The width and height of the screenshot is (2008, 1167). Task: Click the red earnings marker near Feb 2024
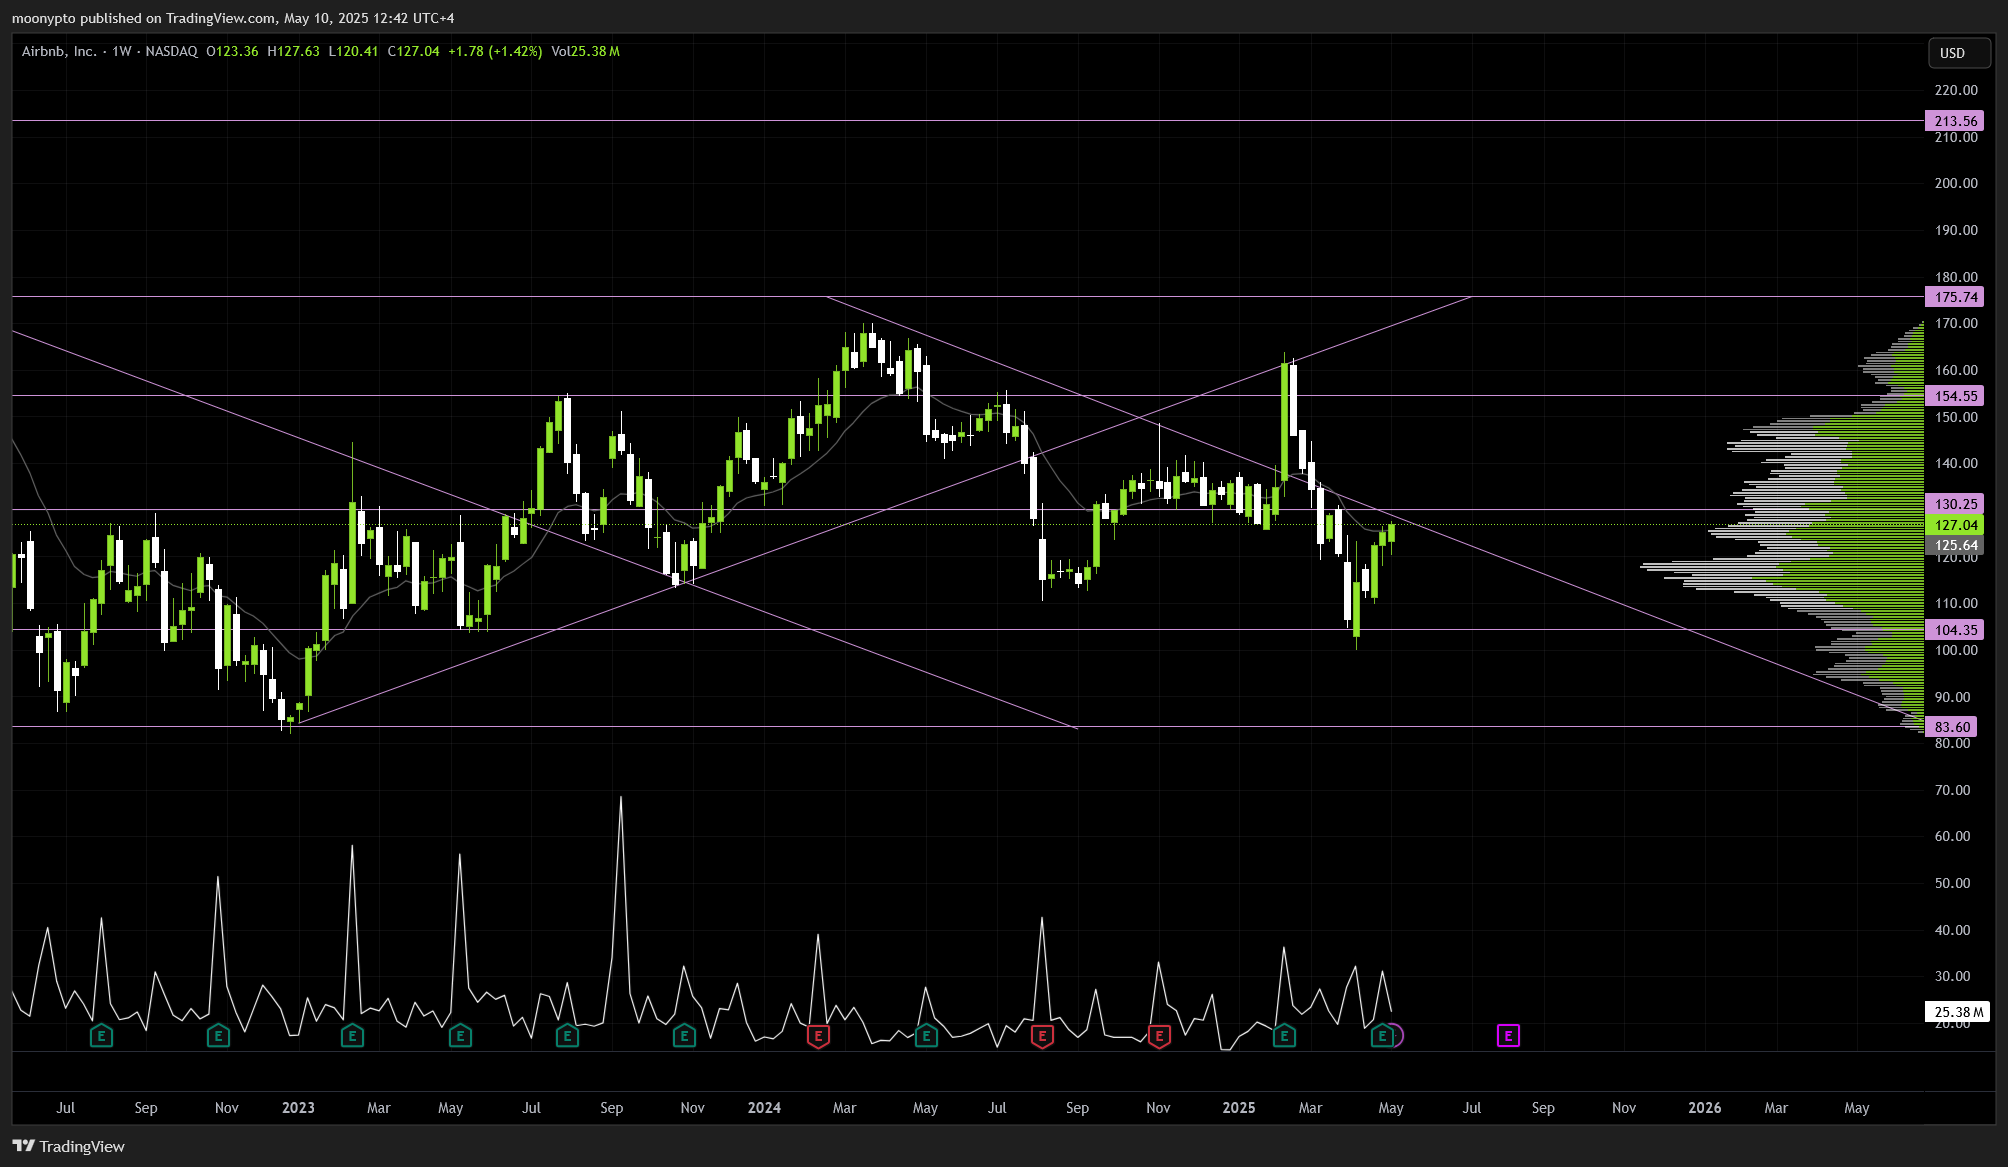[x=818, y=1036]
